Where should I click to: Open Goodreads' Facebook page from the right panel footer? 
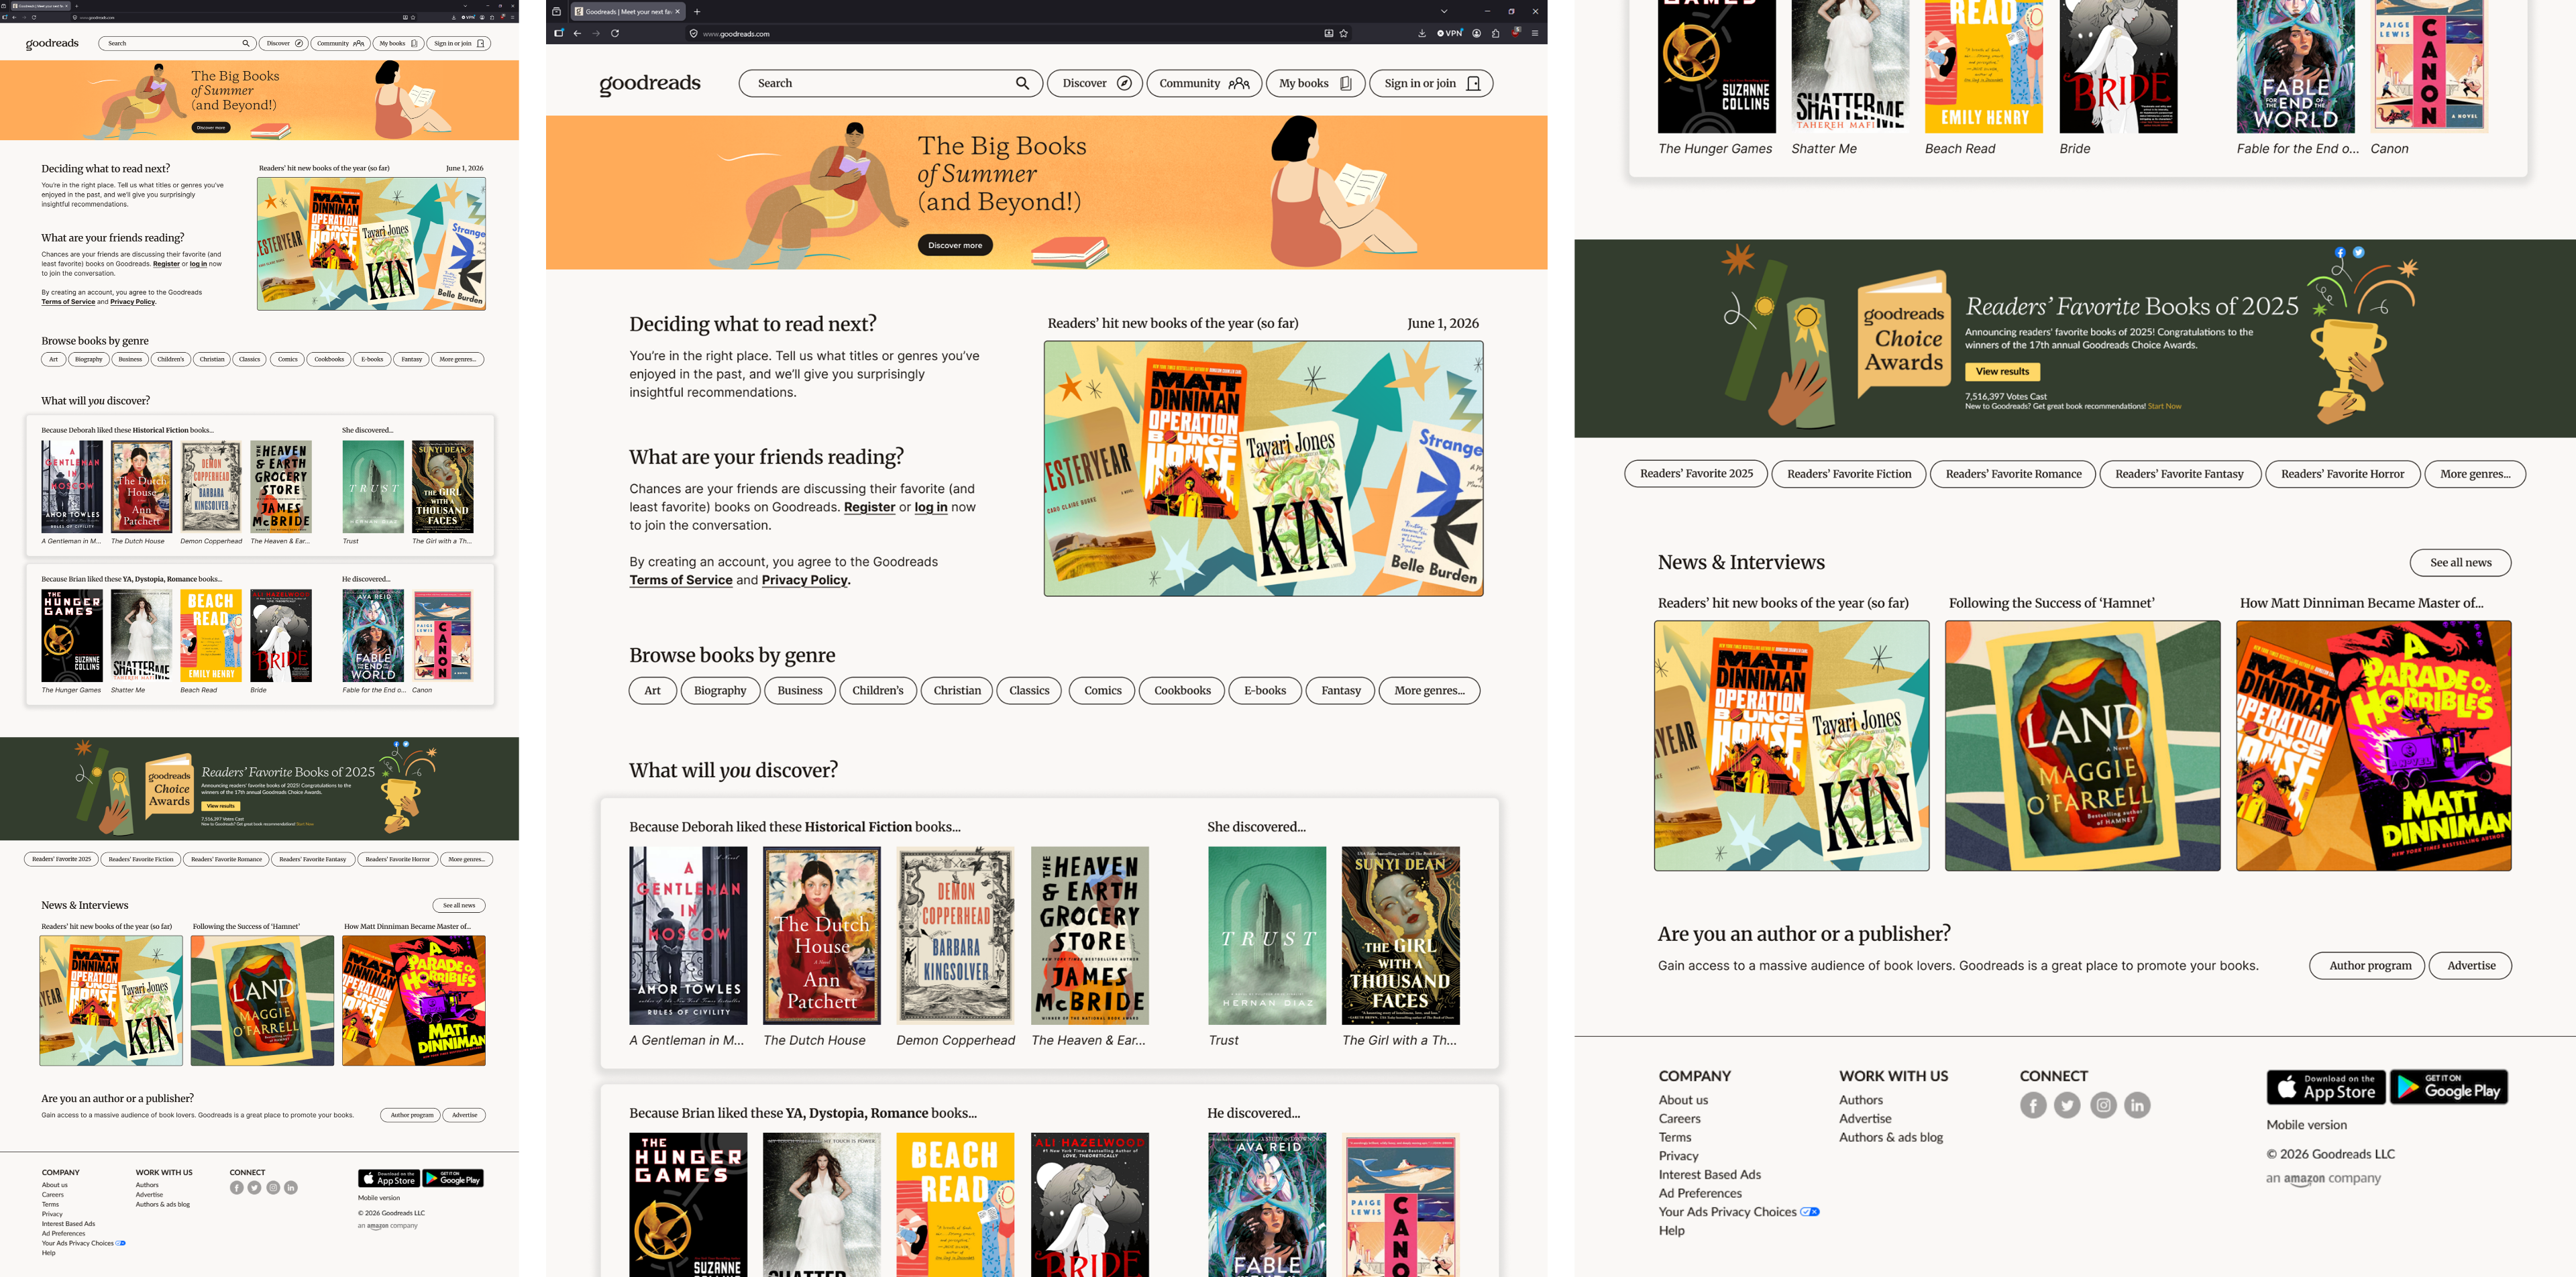pyautogui.click(x=2033, y=1105)
